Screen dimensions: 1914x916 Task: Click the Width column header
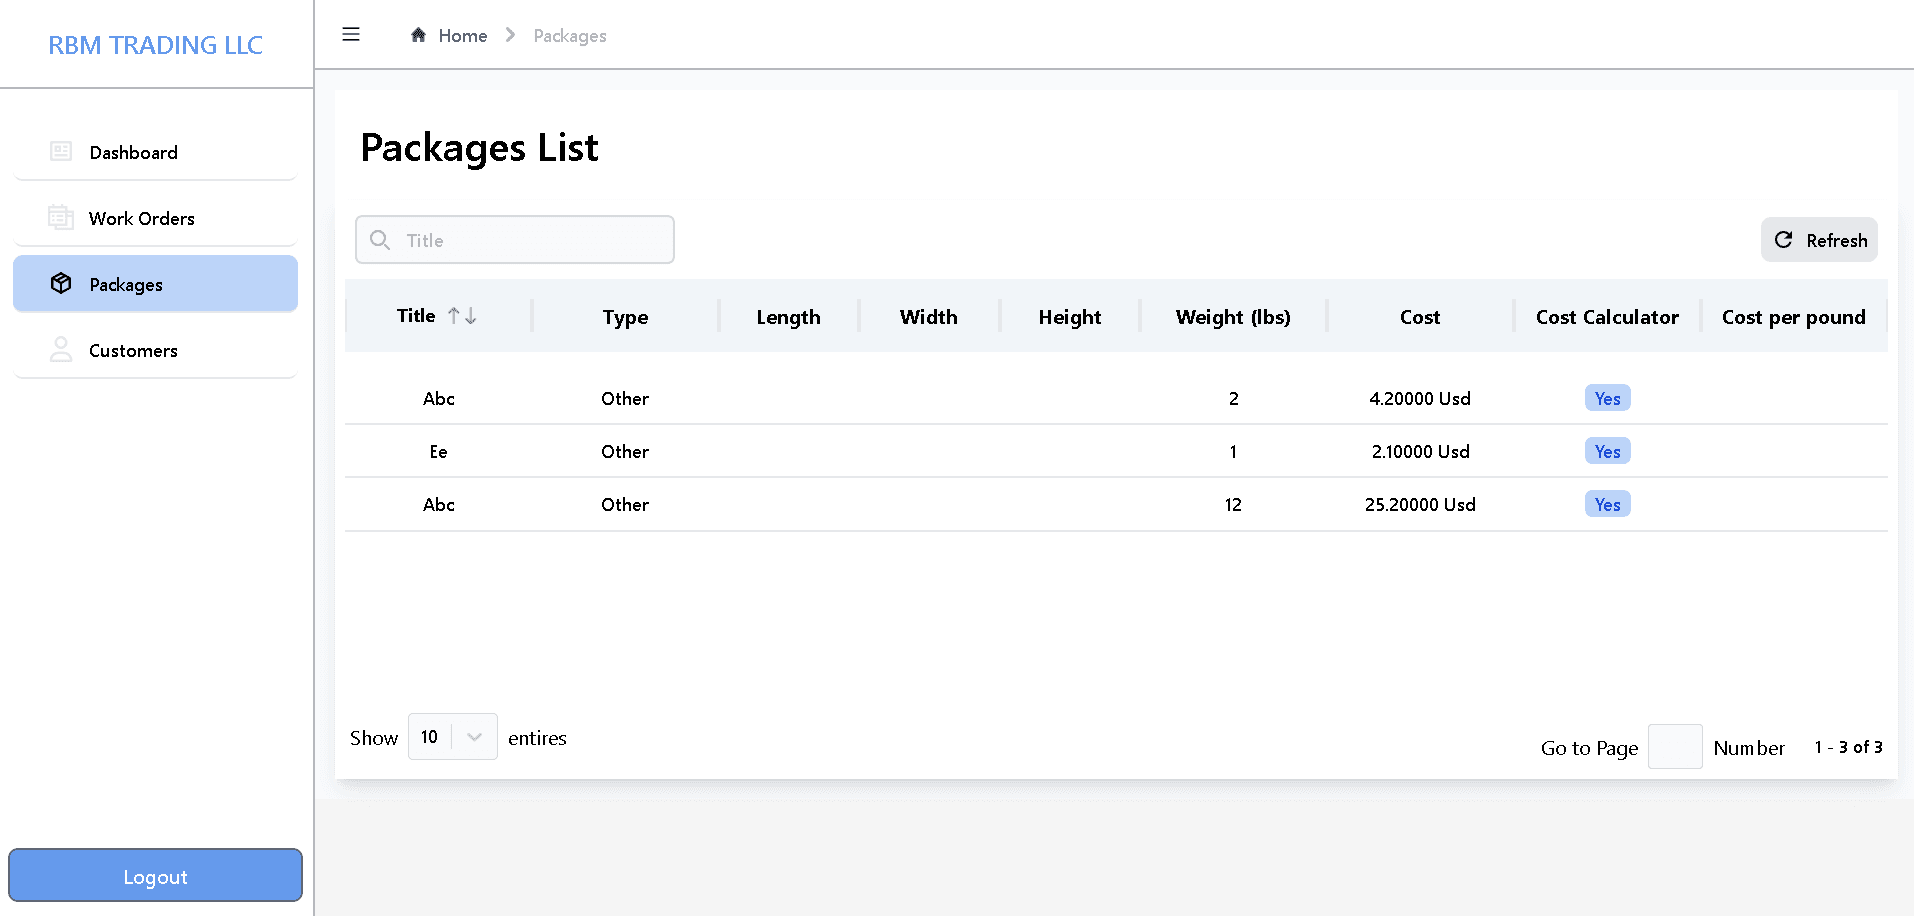[928, 317]
